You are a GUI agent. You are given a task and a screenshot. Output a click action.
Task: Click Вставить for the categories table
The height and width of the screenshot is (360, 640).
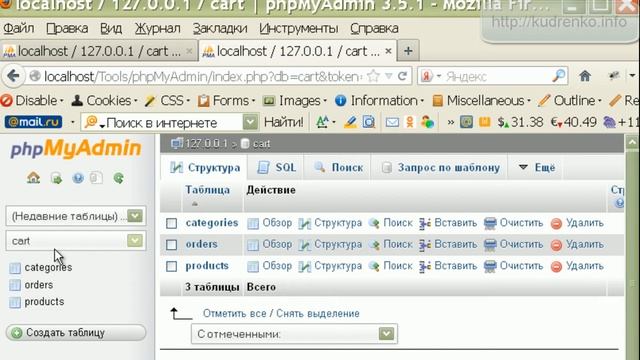point(448,223)
